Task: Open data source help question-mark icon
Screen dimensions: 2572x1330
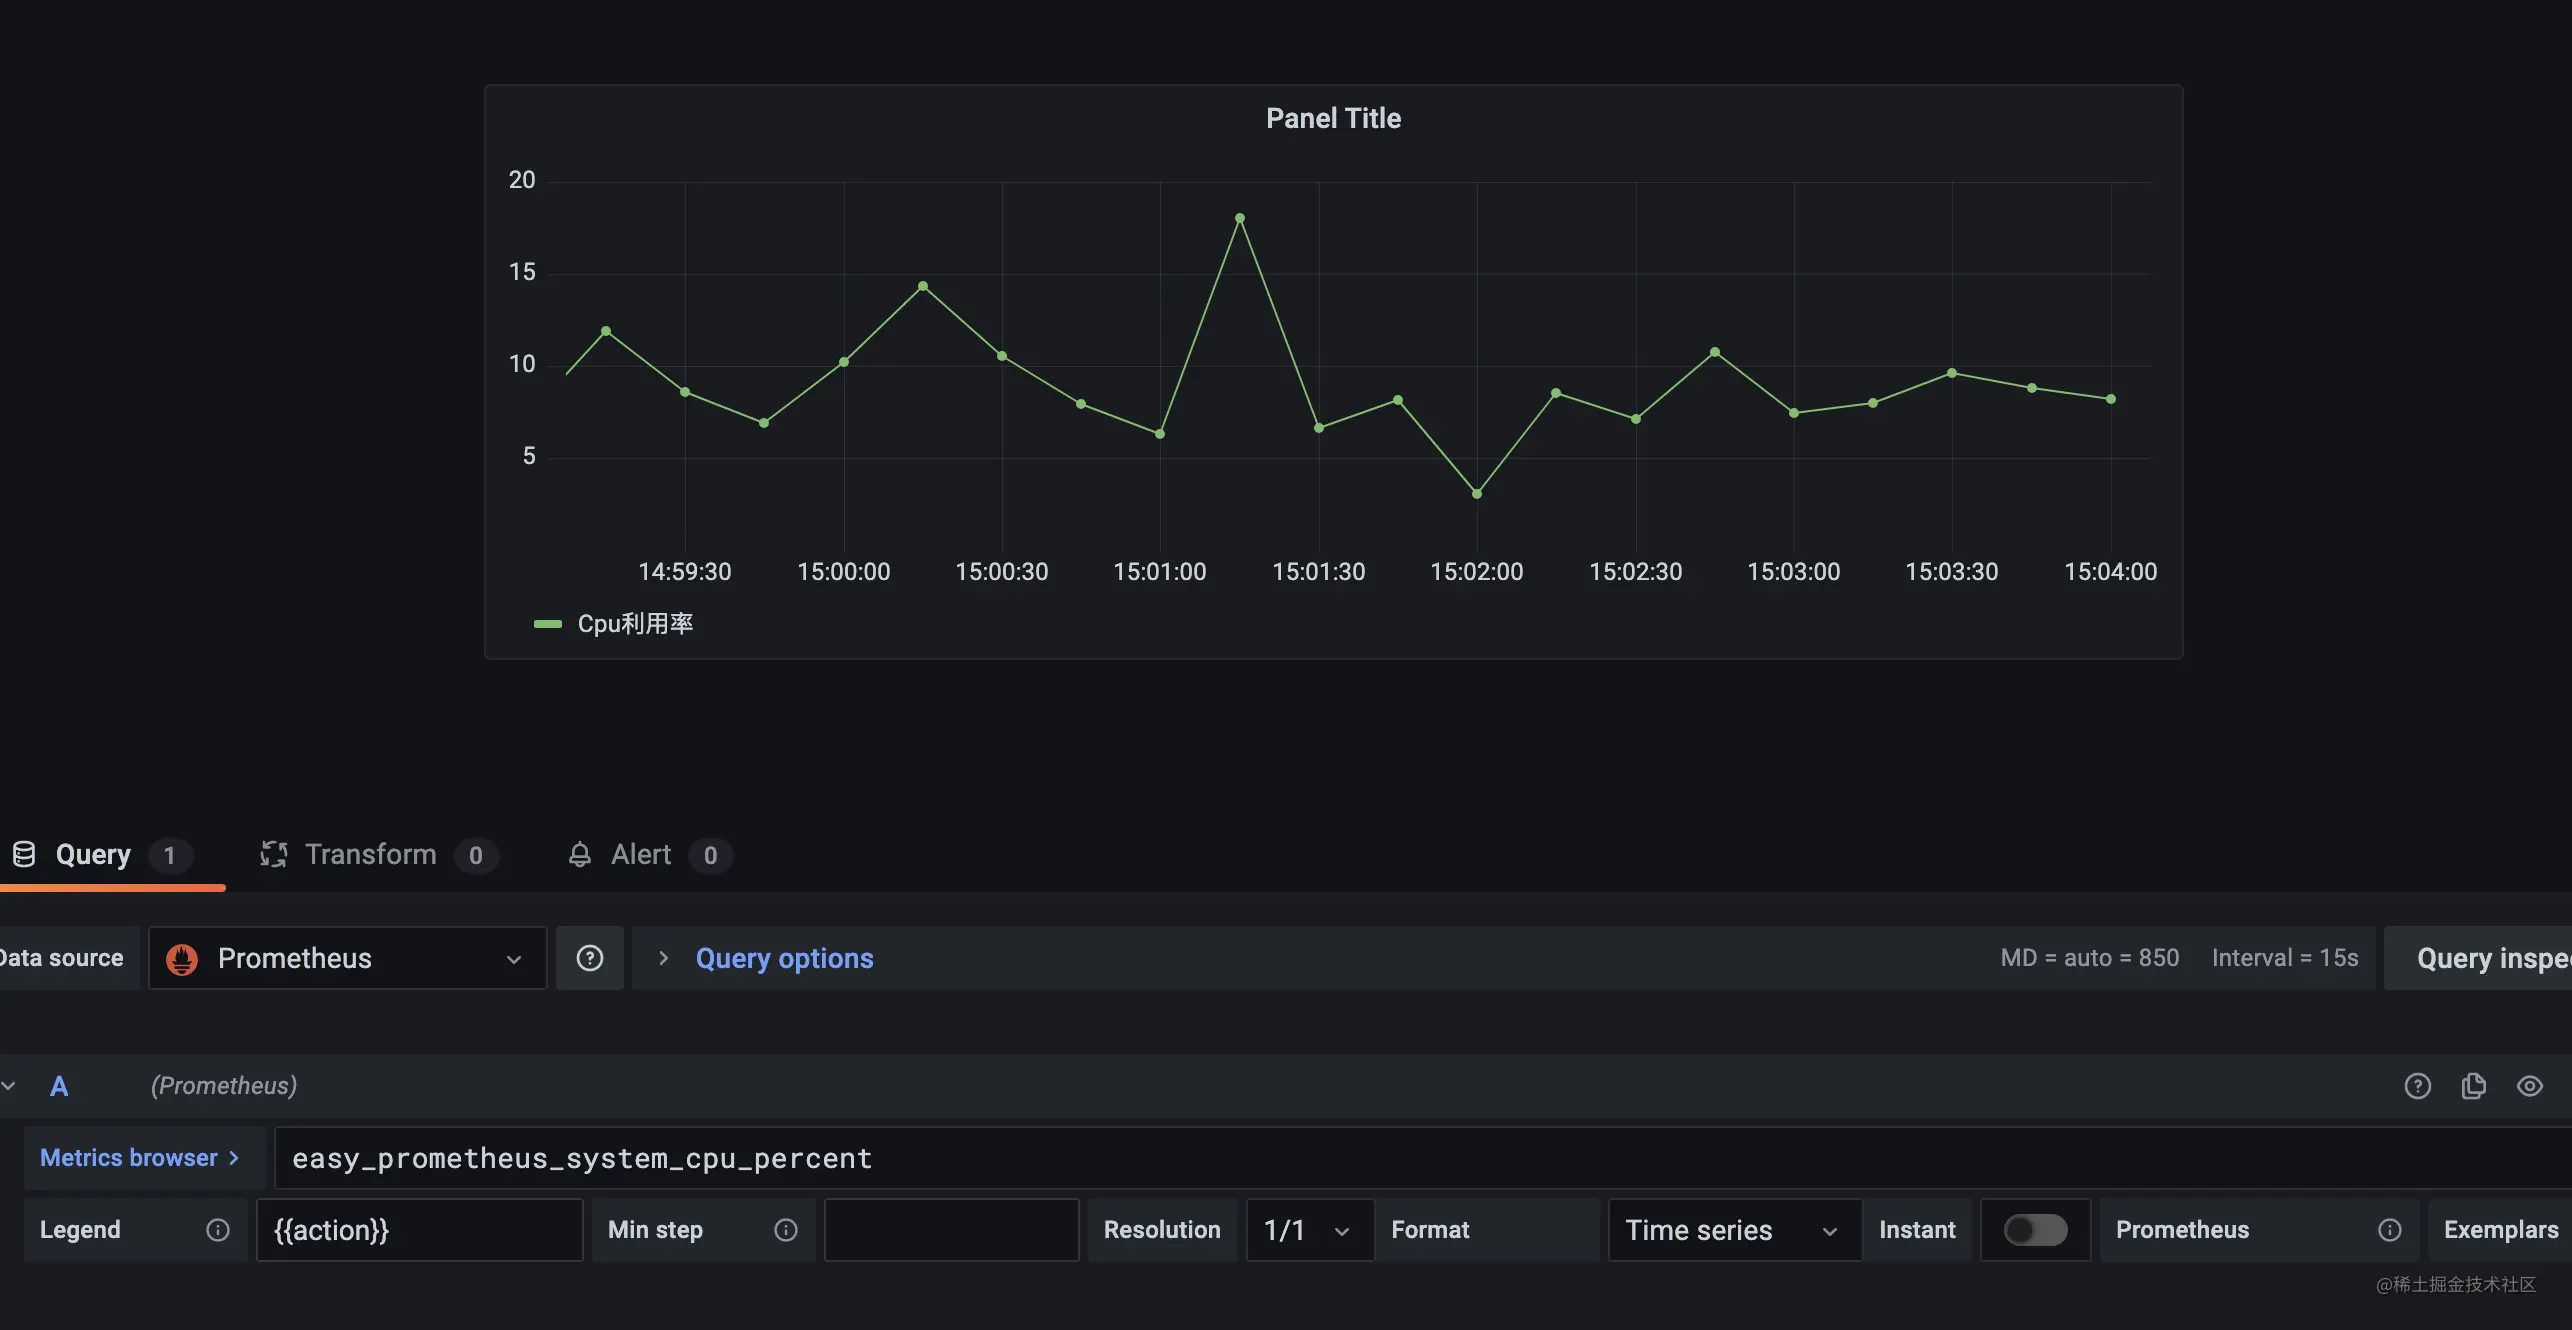Action: (590, 958)
